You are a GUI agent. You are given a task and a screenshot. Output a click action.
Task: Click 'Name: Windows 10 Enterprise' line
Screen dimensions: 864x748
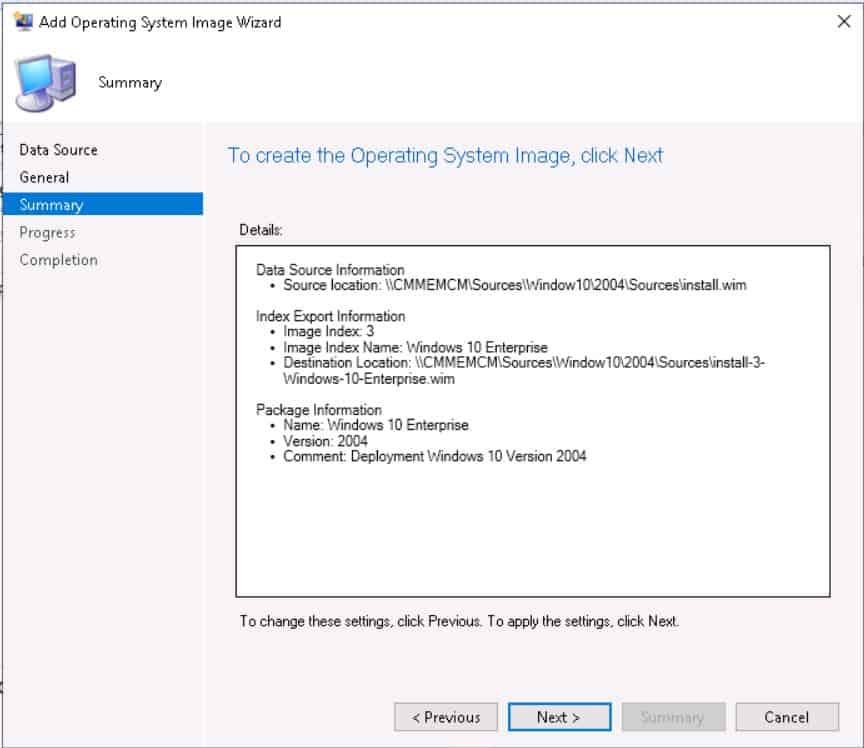(376, 425)
